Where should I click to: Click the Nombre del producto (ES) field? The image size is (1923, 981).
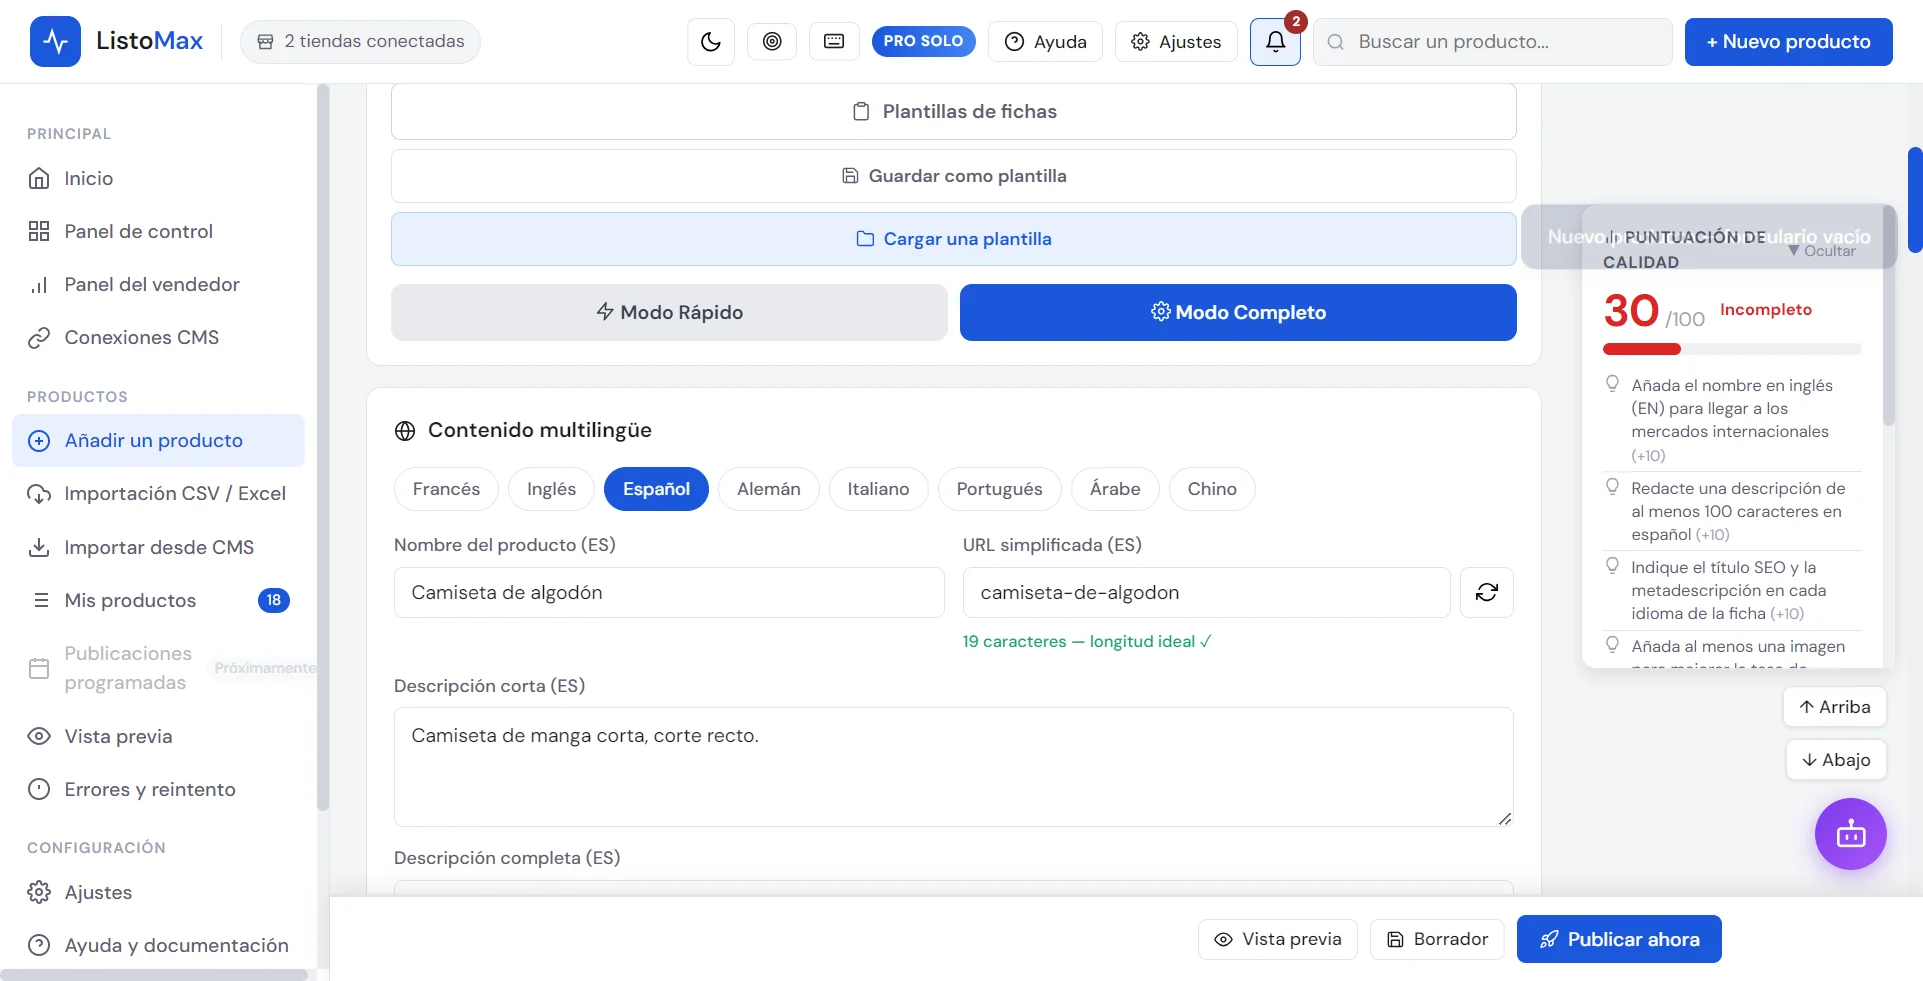669,592
